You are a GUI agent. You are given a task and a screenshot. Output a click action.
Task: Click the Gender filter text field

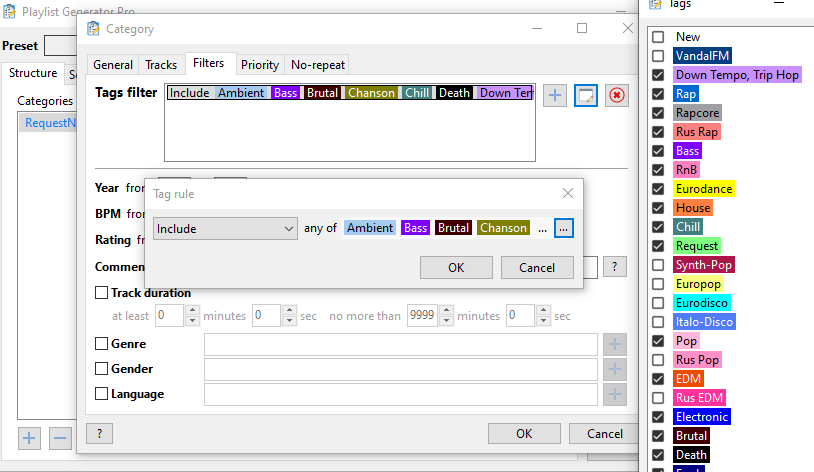(x=401, y=370)
